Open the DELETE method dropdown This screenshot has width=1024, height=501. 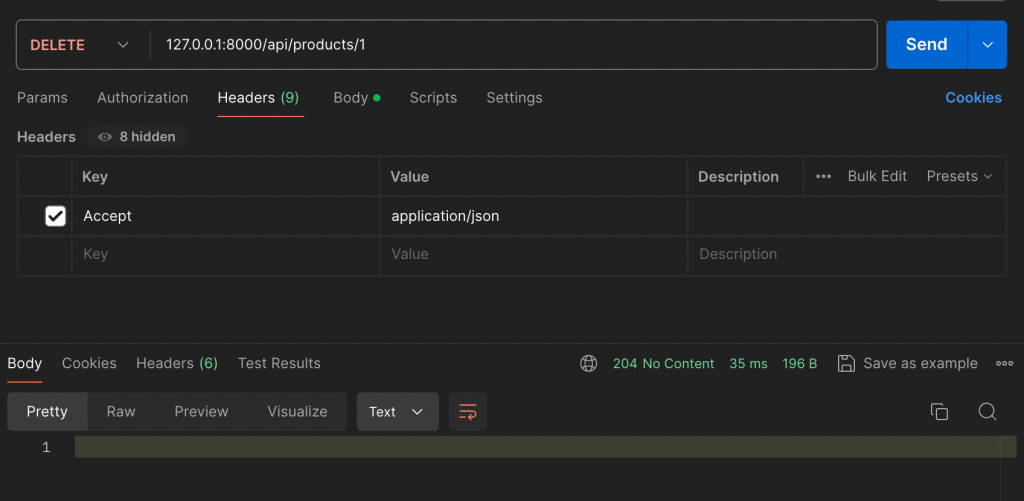tap(80, 45)
